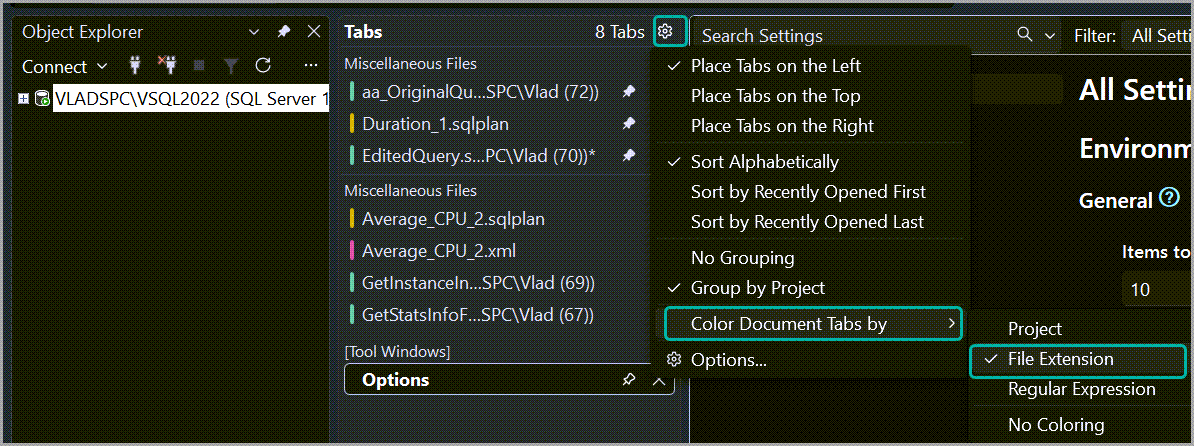Image resolution: width=1194 pixels, height=446 pixels.
Task: Open the General help question icon
Action: point(1168,199)
